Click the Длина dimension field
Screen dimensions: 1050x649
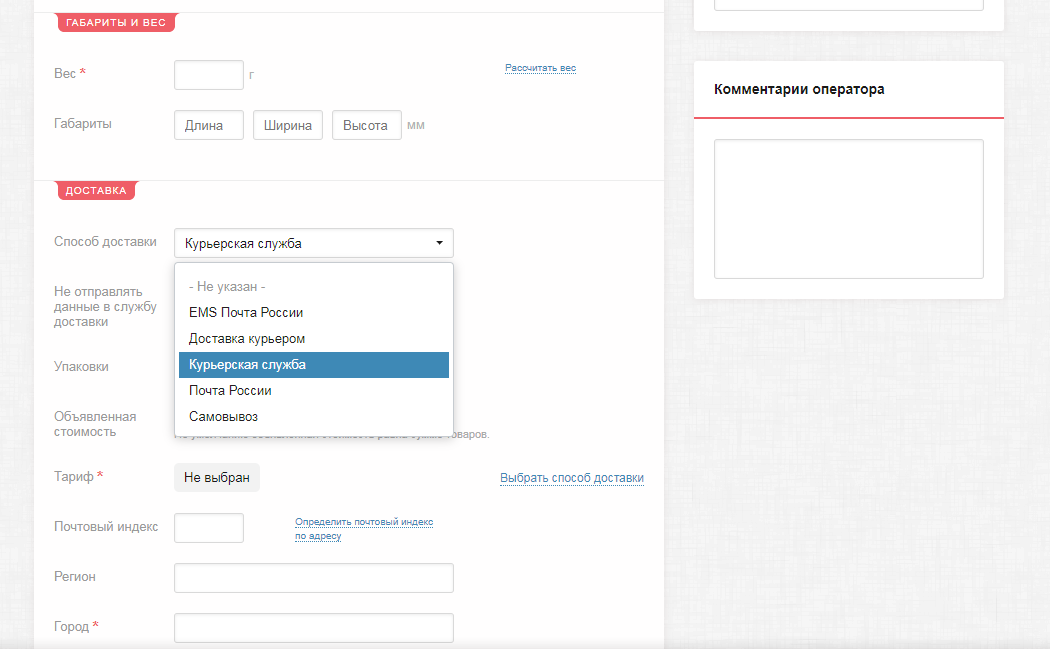click(x=209, y=125)
